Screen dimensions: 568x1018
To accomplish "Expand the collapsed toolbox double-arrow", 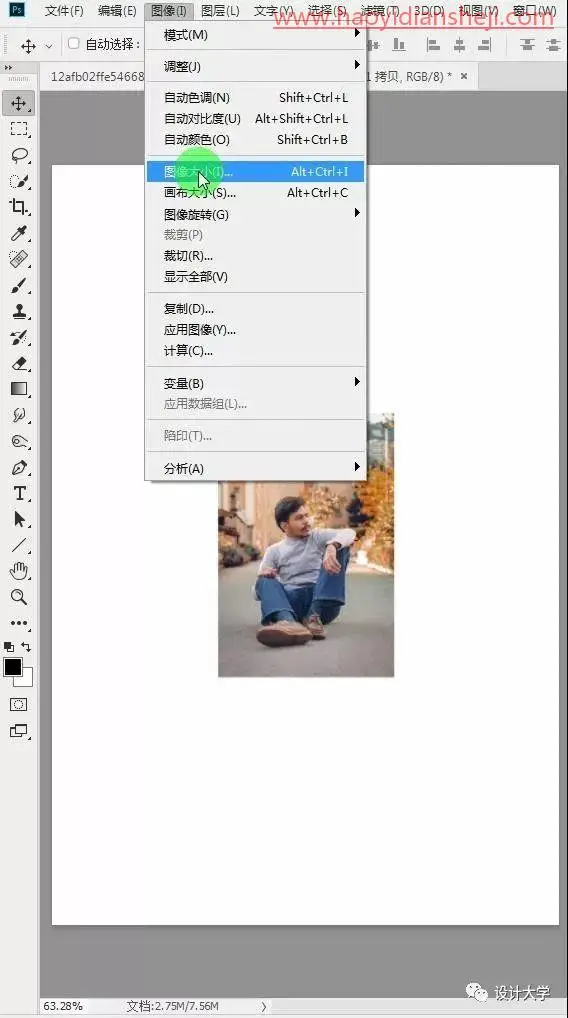I will (8, 68).
